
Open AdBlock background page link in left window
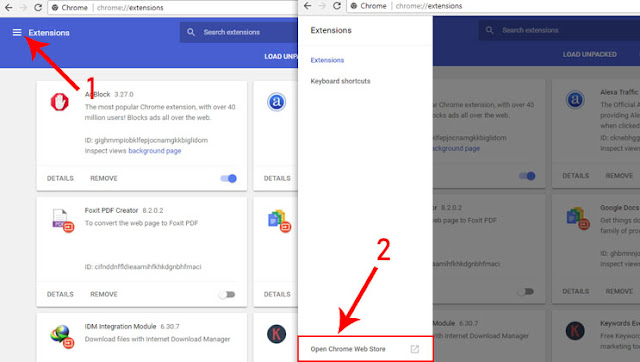click(155, 151)
